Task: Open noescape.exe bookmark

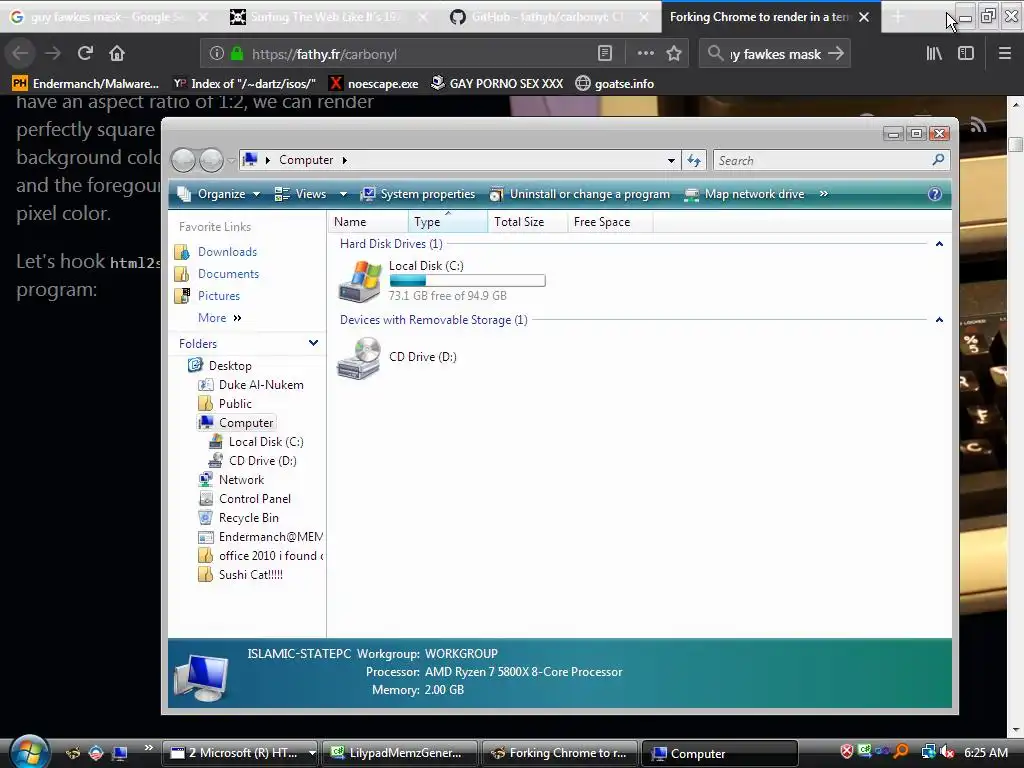Action: [x=374, y=84]
